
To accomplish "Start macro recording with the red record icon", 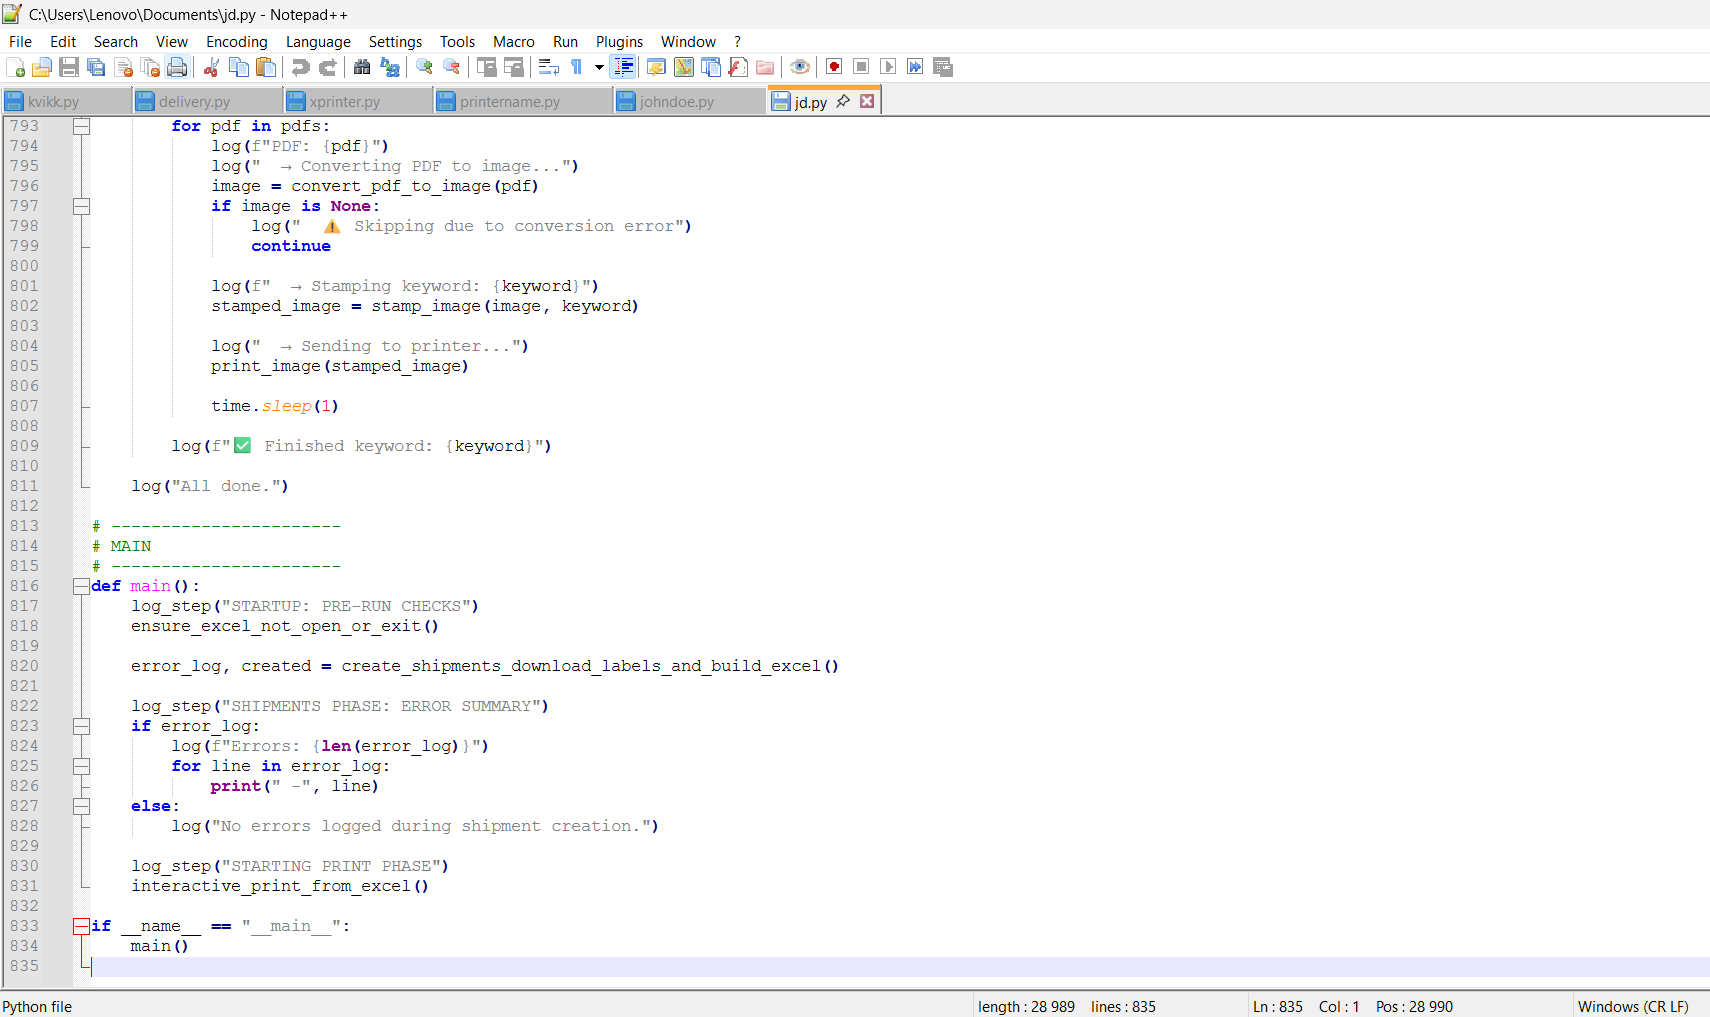I will click(834, 67).
